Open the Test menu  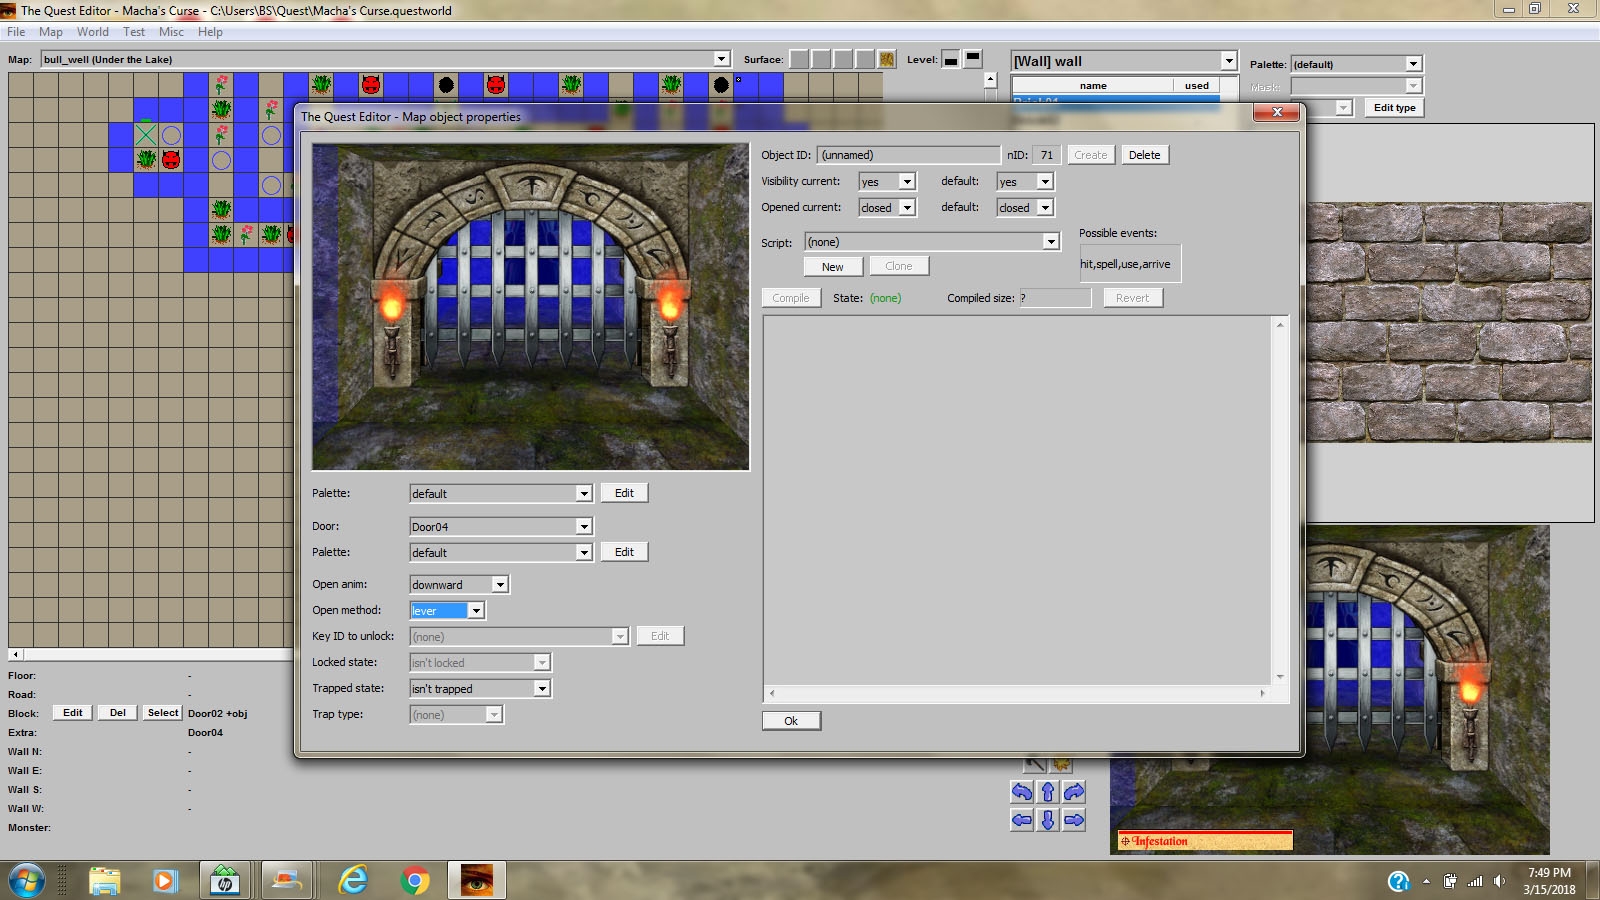point(134,32)
